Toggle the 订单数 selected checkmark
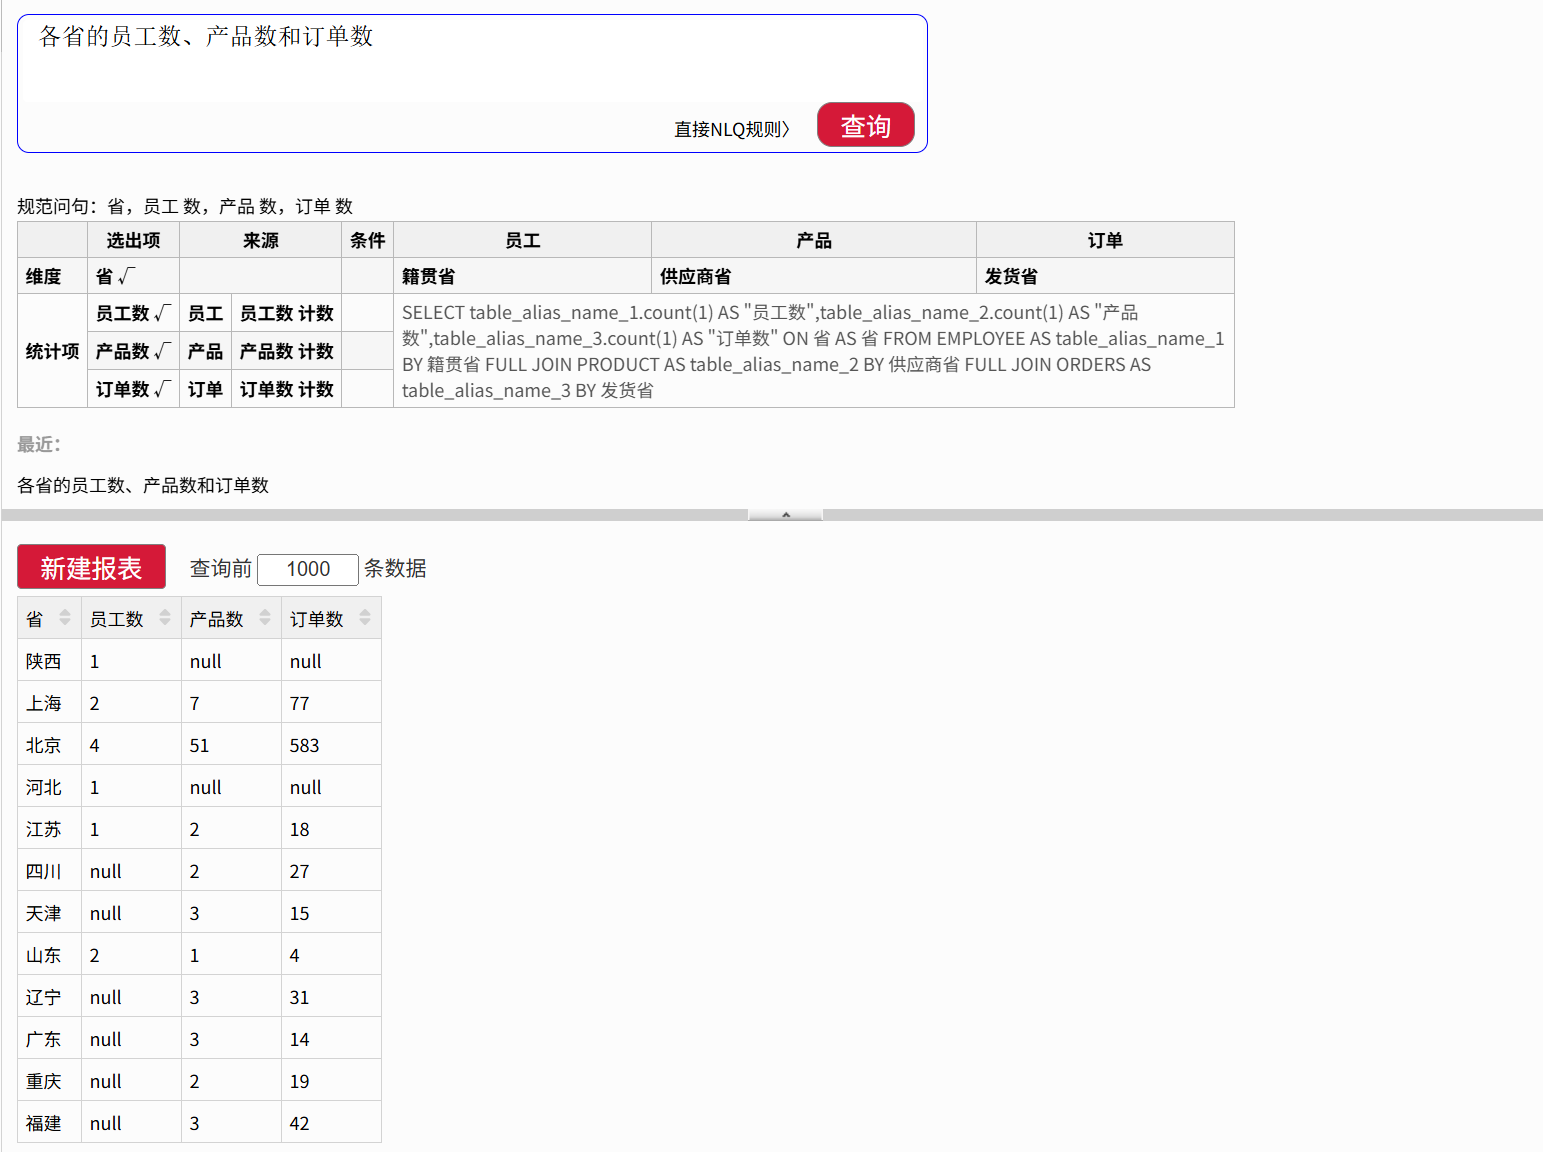 point(163,389)
